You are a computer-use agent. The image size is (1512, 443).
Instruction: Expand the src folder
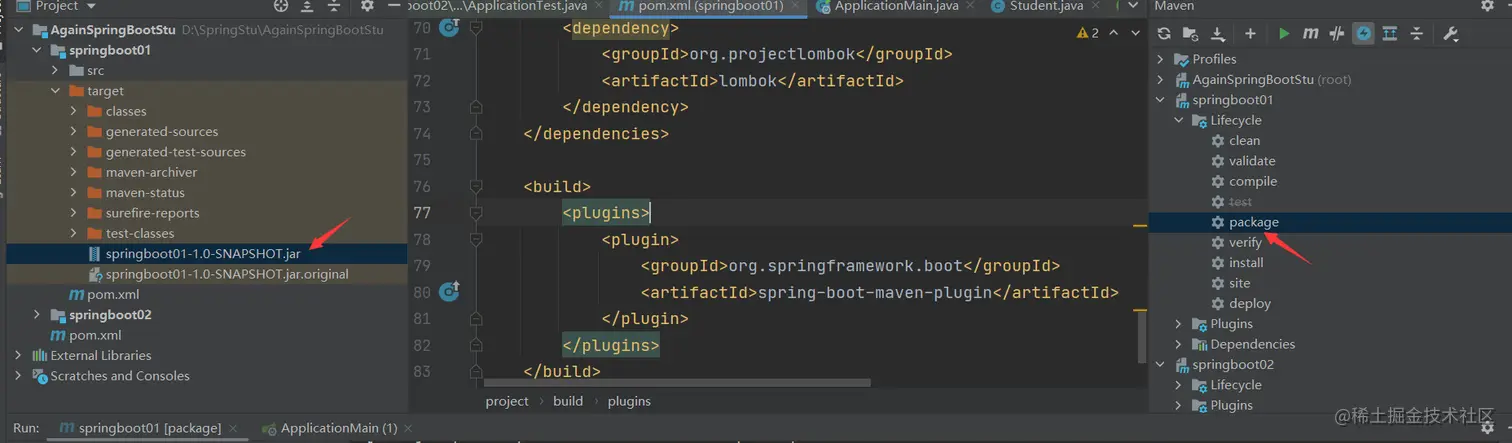tap(56, 71)
